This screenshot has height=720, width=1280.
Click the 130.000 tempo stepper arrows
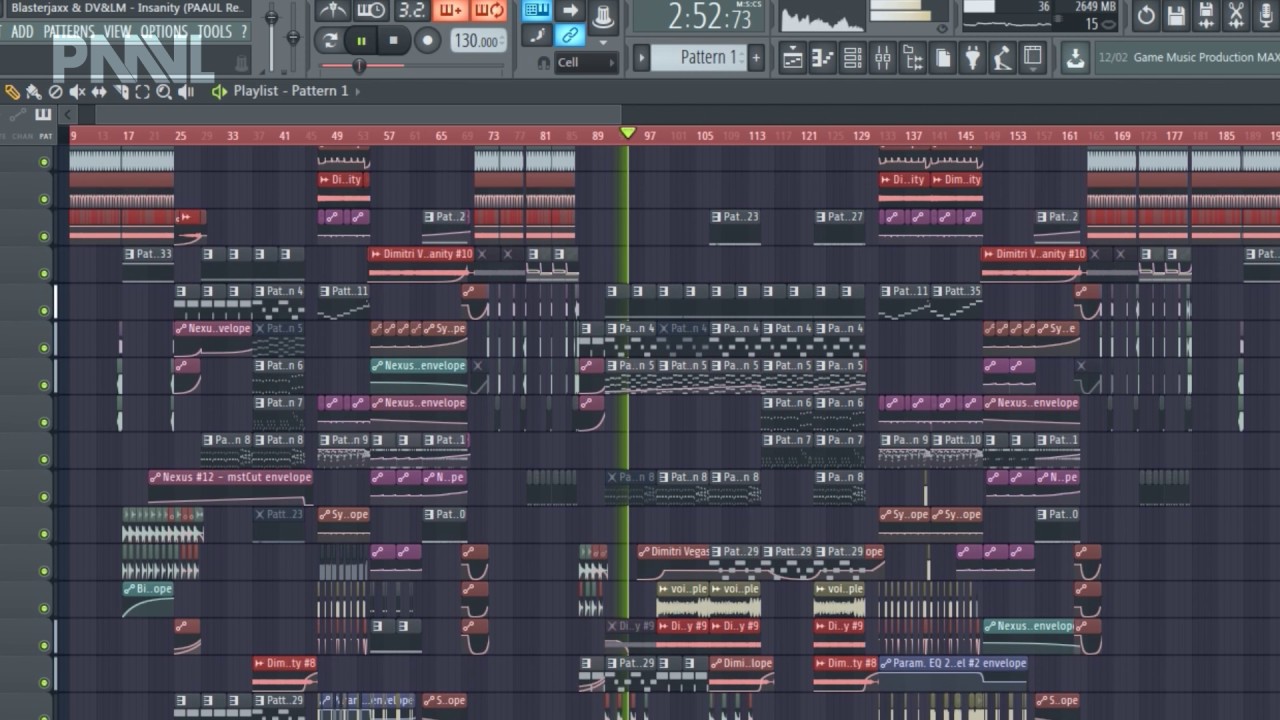[x=500, y=41]
